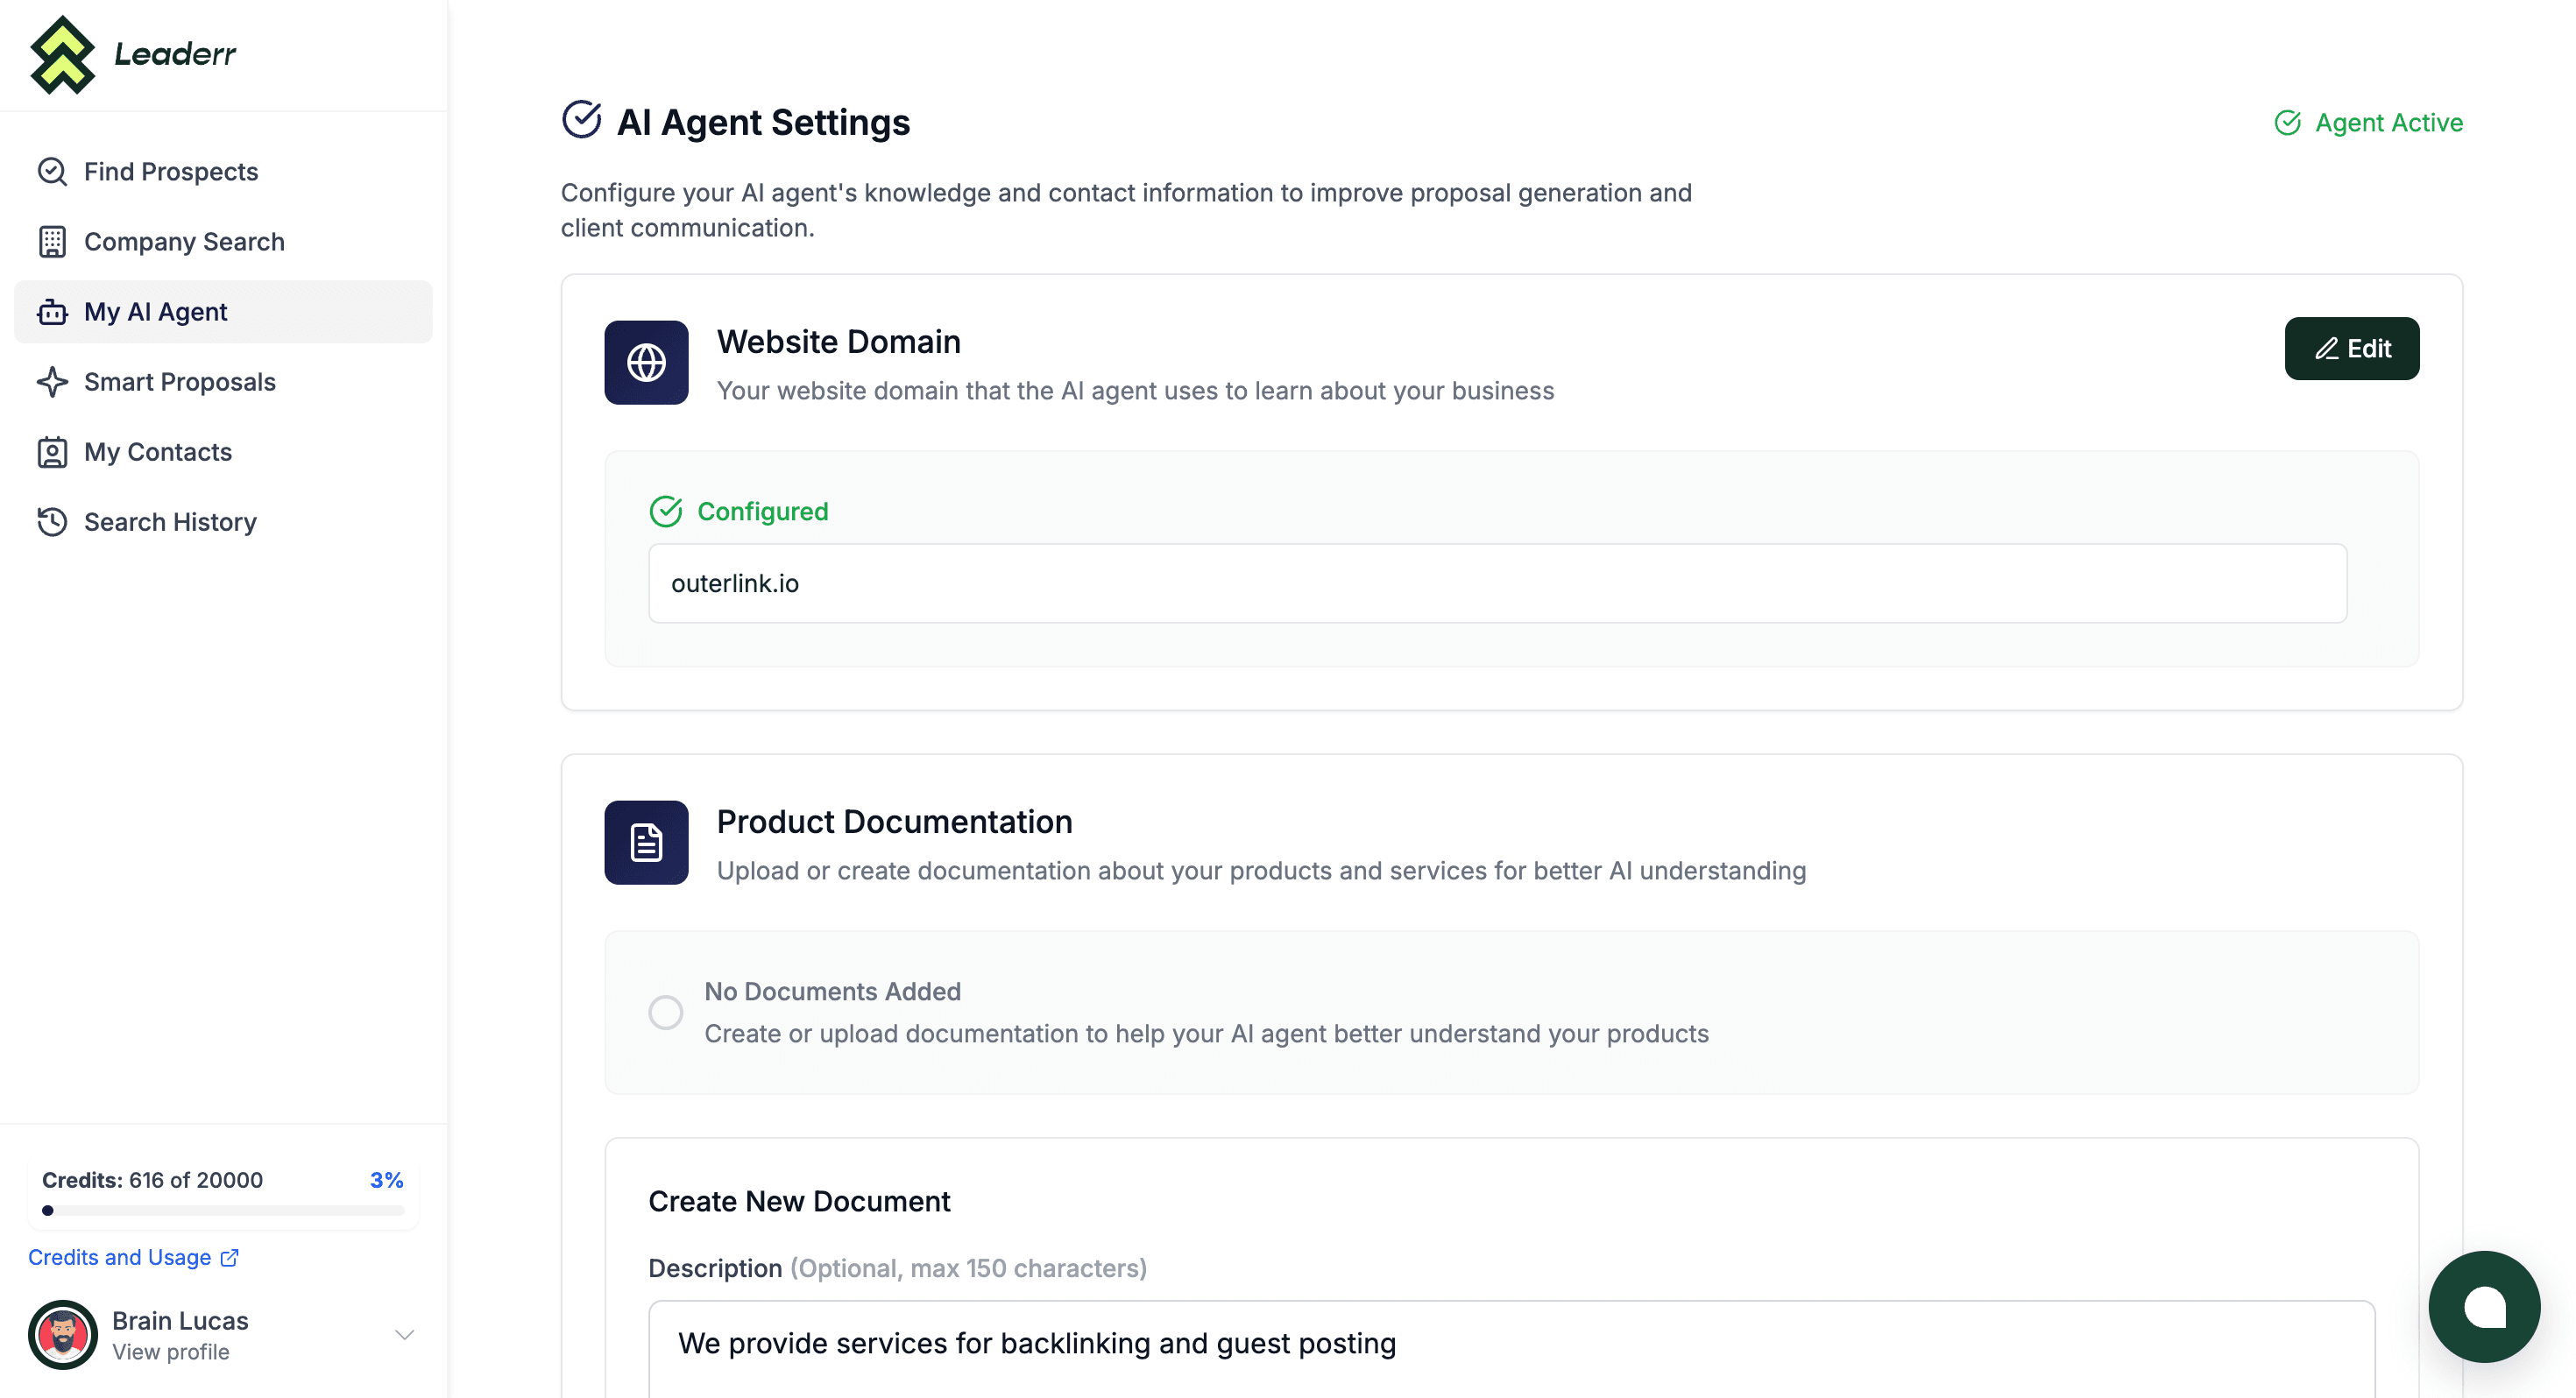2576x1398 pixels.
Task: Click the outerlink.io domain input field
Action: point(1497,583)
